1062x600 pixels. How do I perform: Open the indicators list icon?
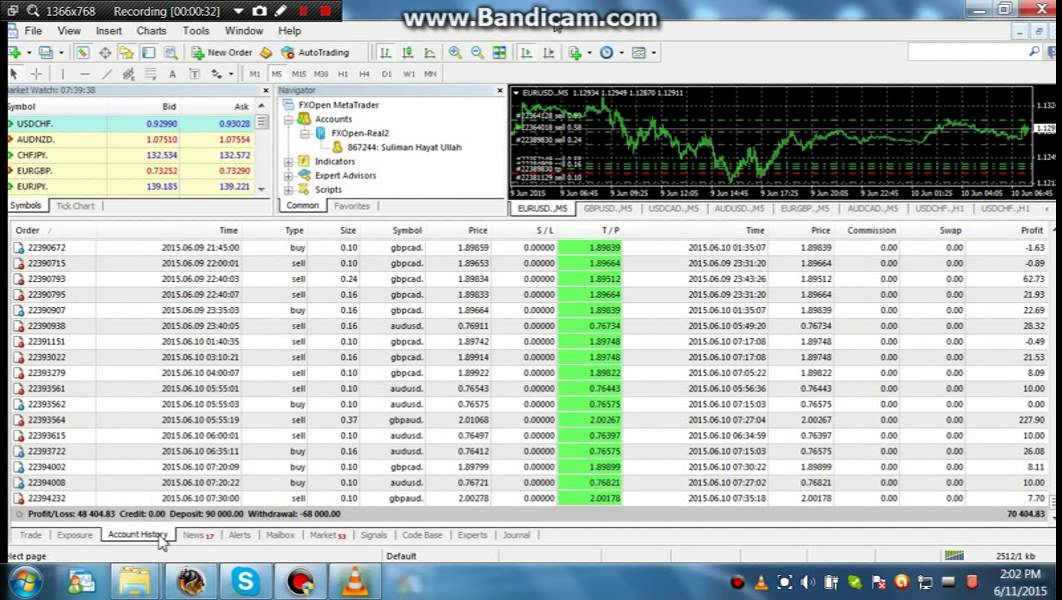[575, 52]
